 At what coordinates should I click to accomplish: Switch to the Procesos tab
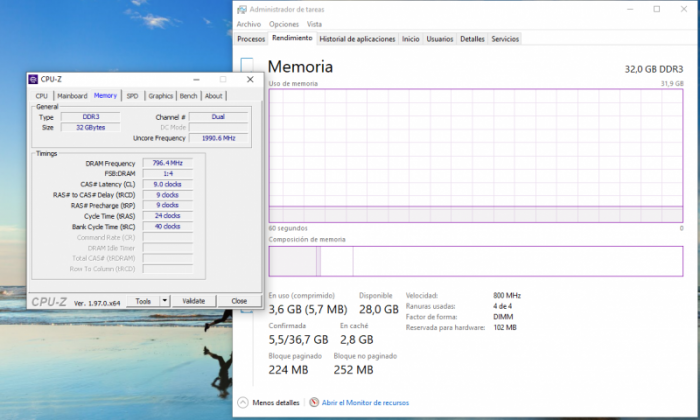[x=251, y=39]
